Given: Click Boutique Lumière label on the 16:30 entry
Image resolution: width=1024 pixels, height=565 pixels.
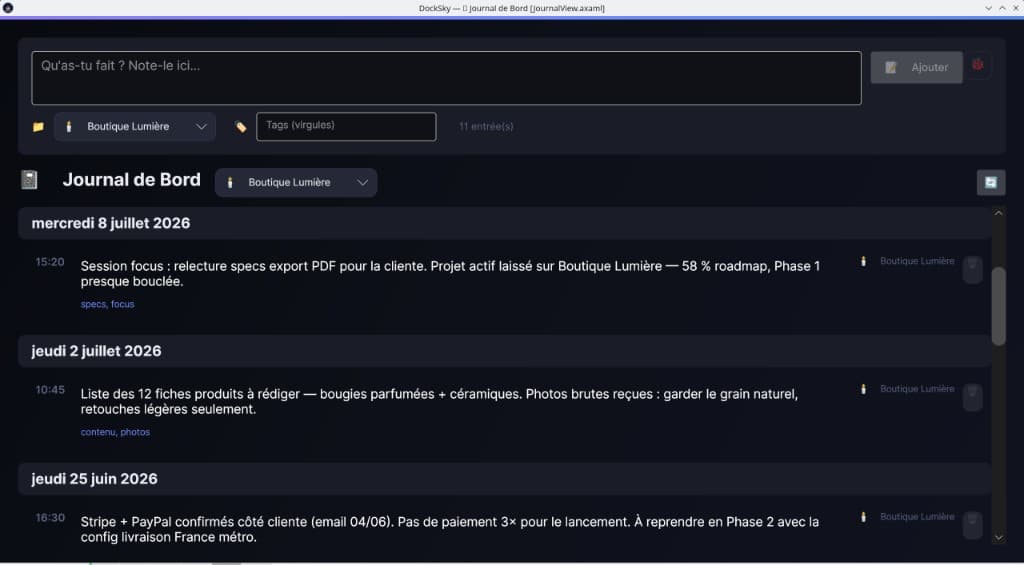Looking at the screenshot, I should [917, 517].
